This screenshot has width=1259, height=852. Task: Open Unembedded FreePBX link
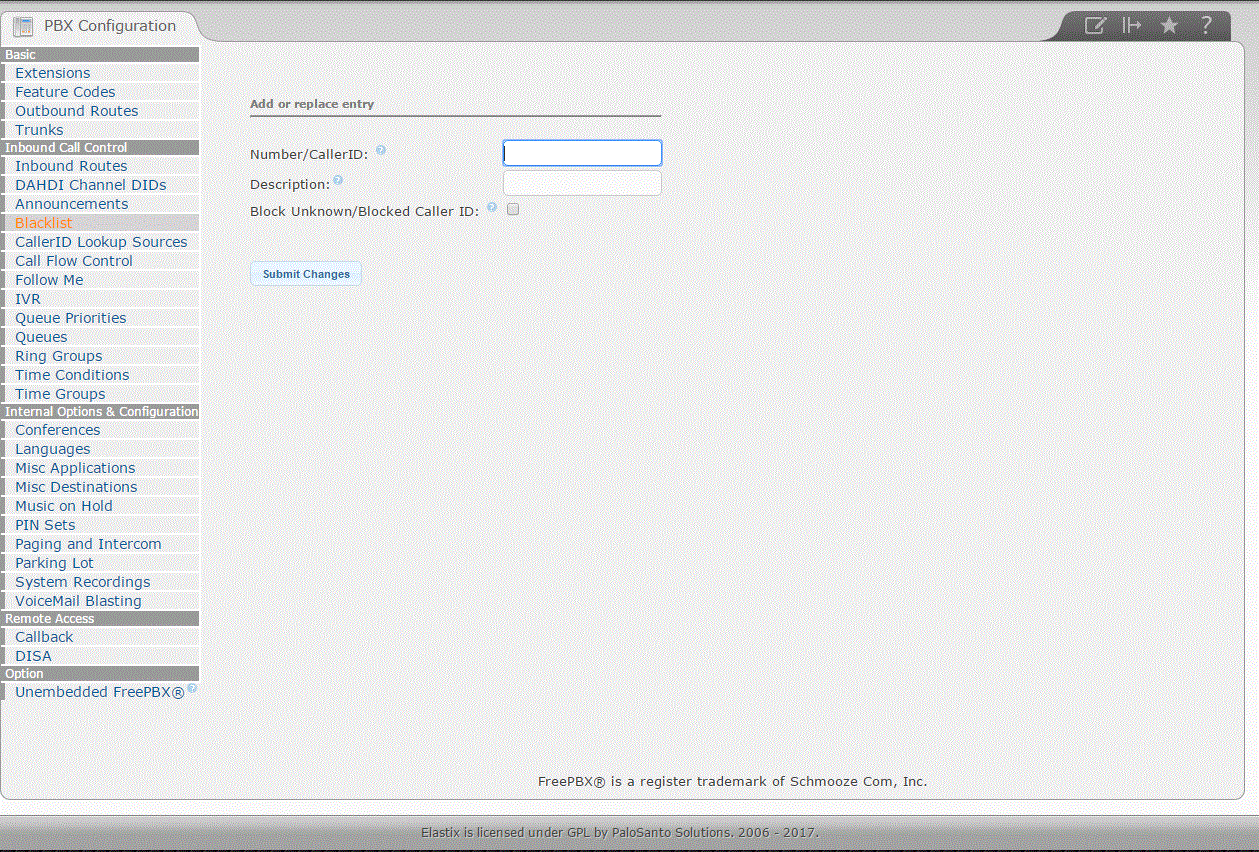100,692
